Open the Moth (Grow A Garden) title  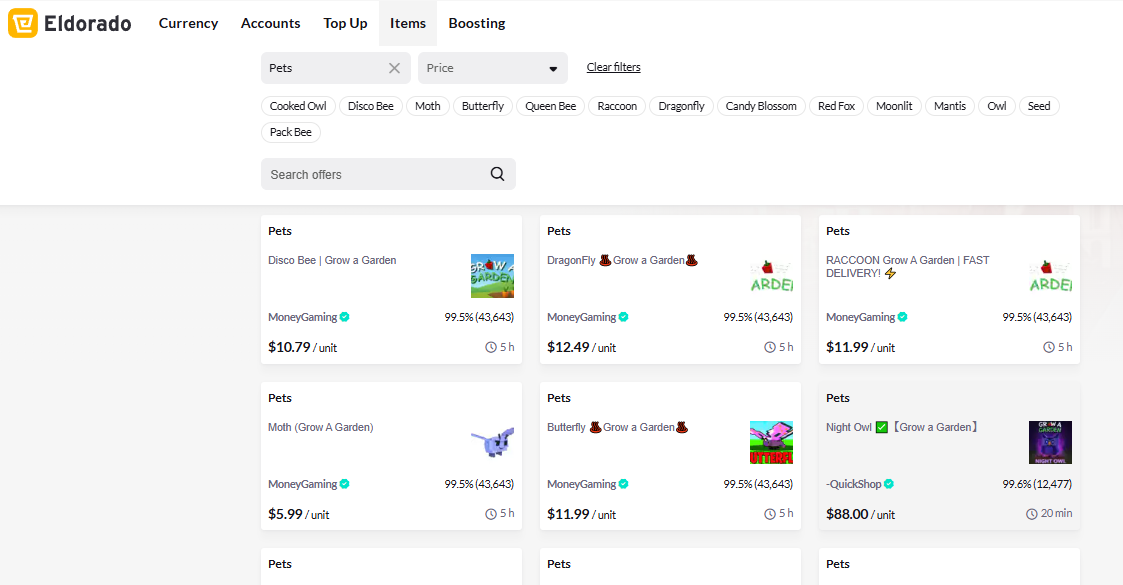click(x=321, y=427)
